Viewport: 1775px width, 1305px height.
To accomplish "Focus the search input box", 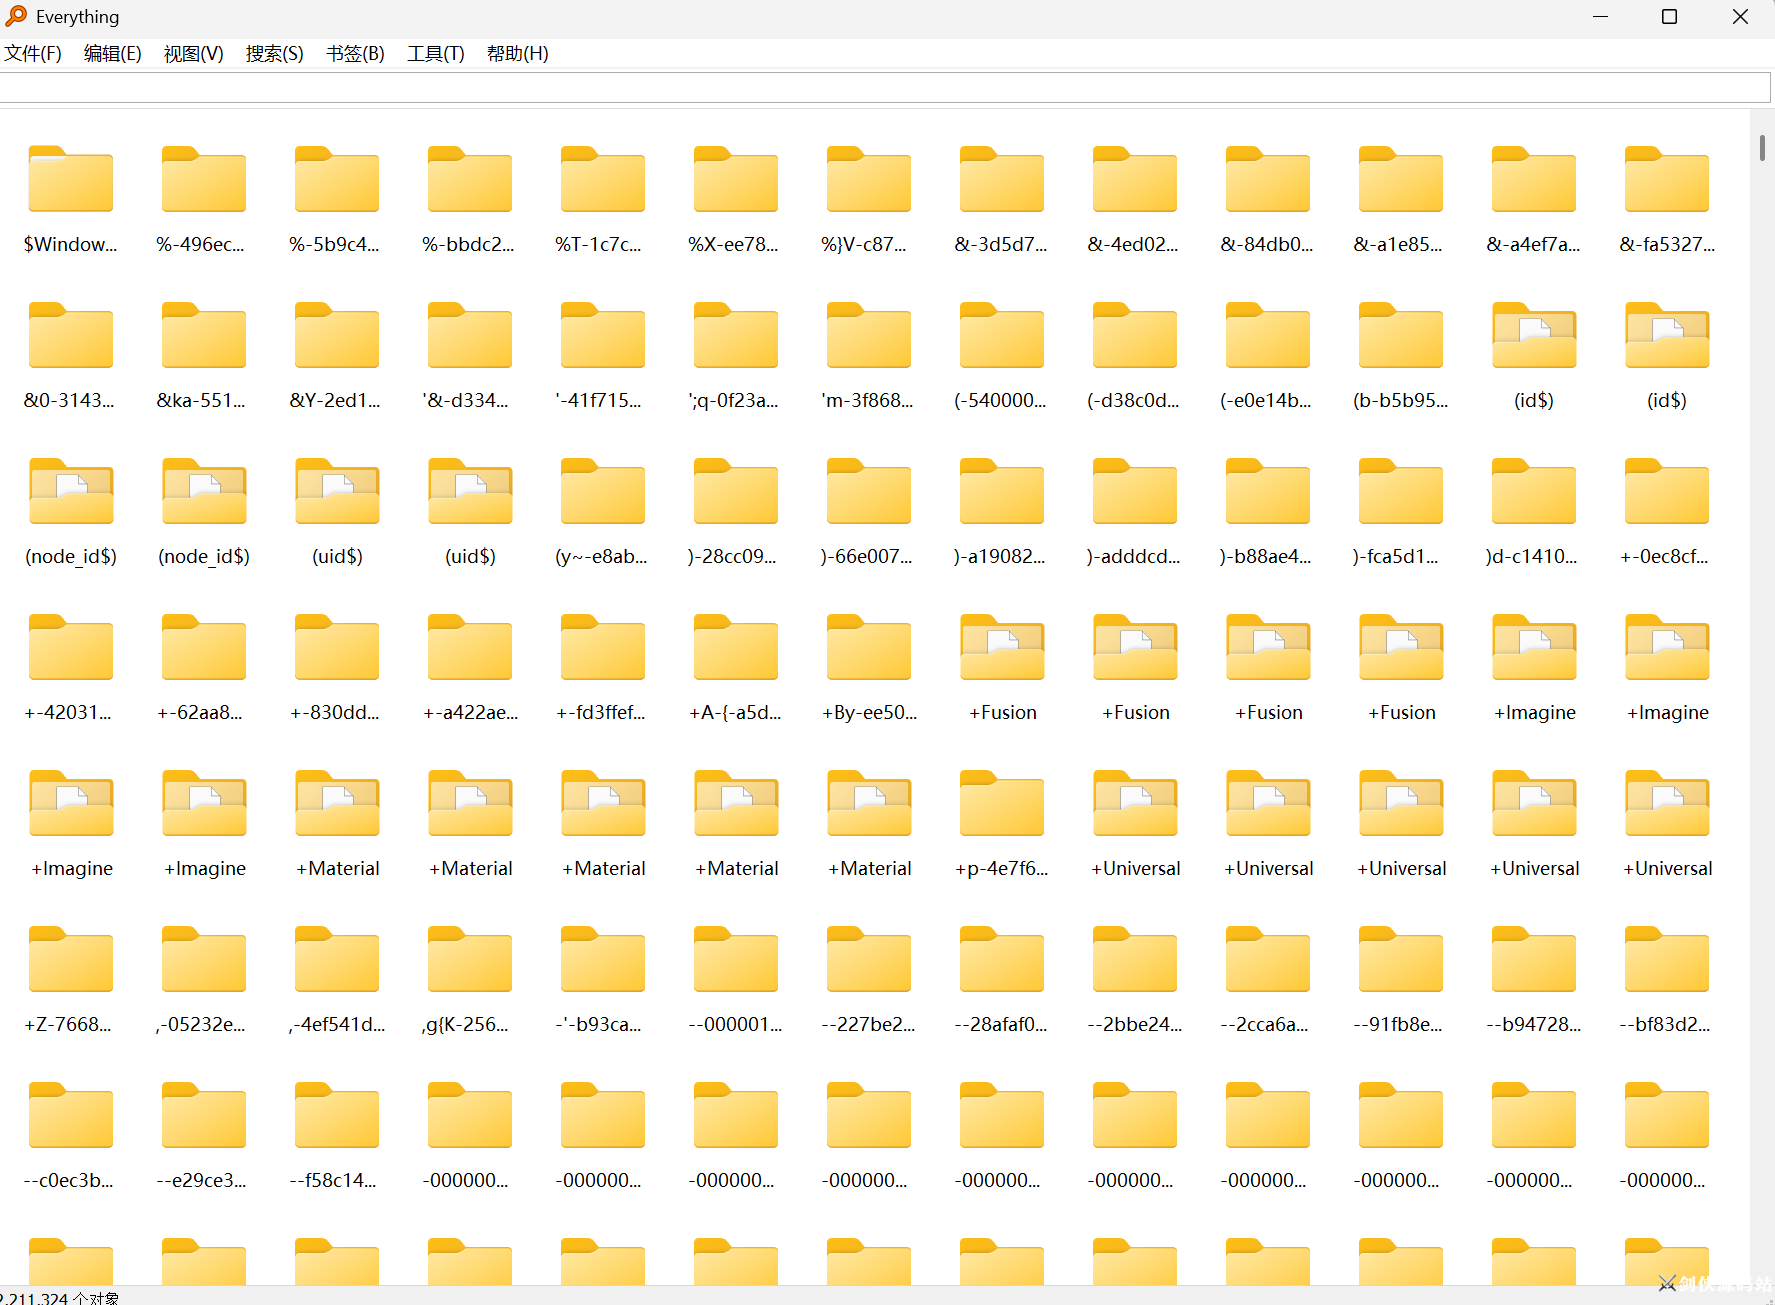I will click(885, 88).
